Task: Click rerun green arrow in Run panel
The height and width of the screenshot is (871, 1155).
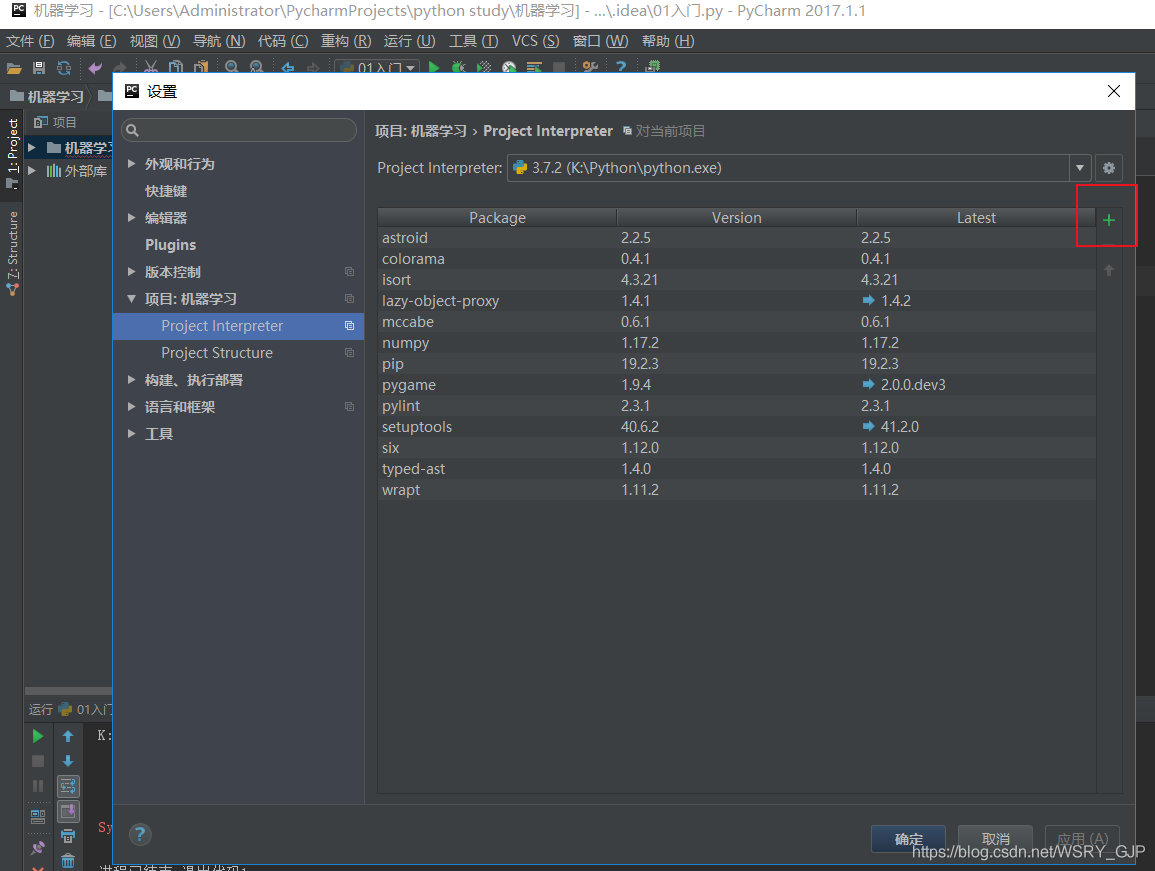Action: pos(38,736)
